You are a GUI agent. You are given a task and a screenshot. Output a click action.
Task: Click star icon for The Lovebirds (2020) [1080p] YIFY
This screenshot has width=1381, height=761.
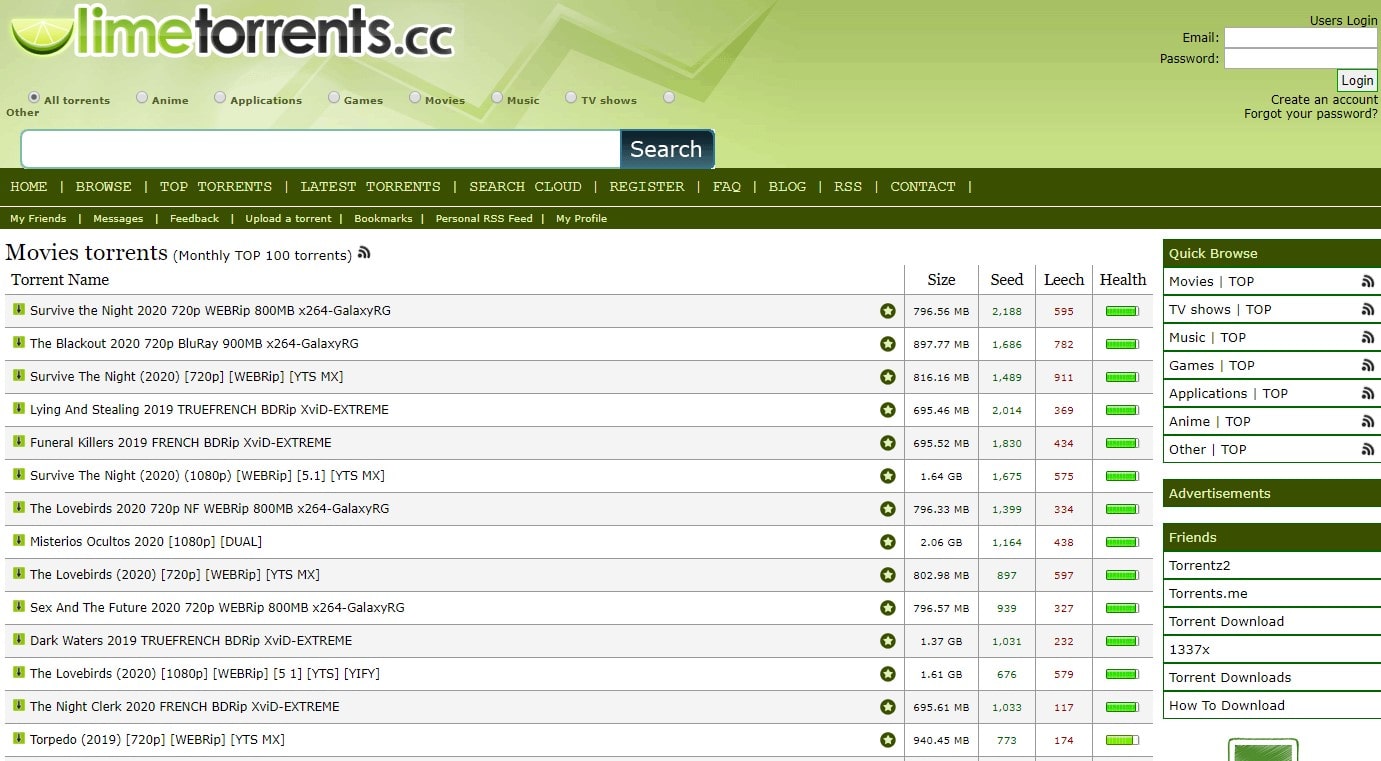(x=887, y=674)
